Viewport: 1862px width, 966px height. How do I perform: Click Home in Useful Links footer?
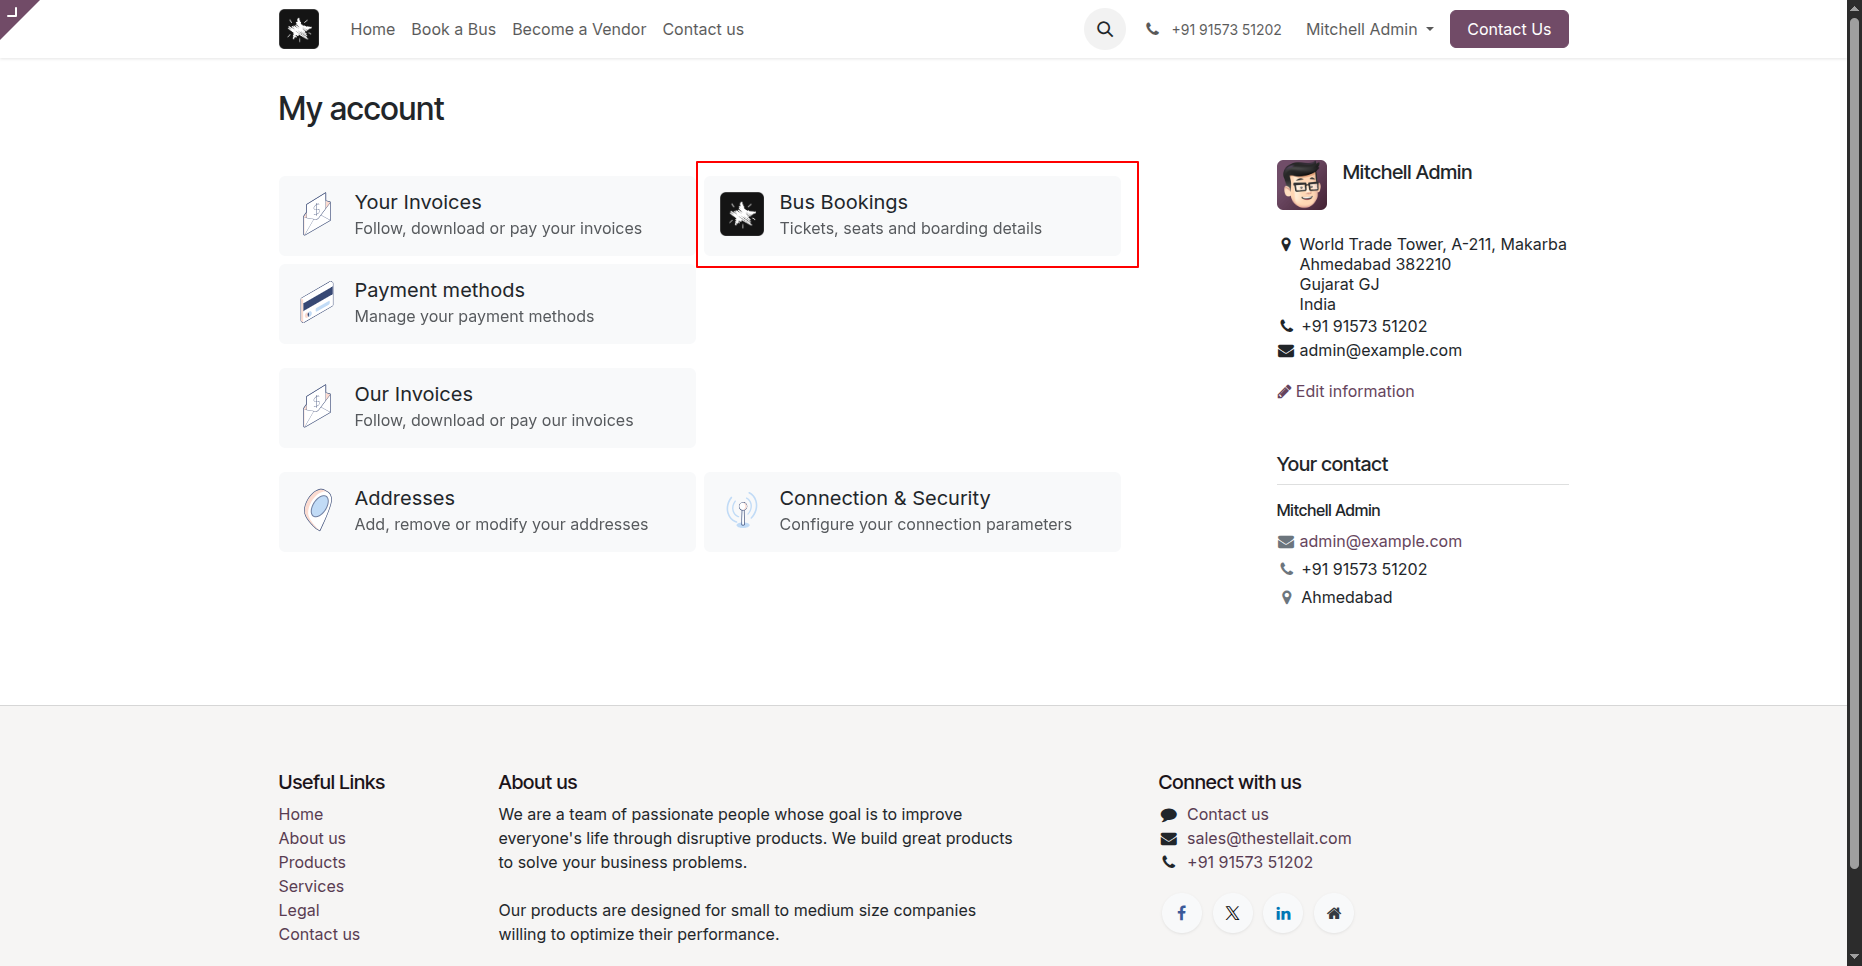[x=301, y=814]
